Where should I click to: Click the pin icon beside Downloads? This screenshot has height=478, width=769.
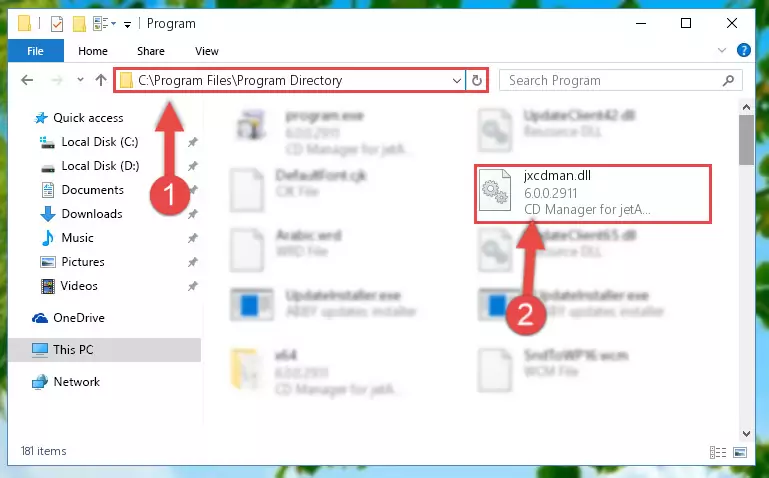point(193,214)
